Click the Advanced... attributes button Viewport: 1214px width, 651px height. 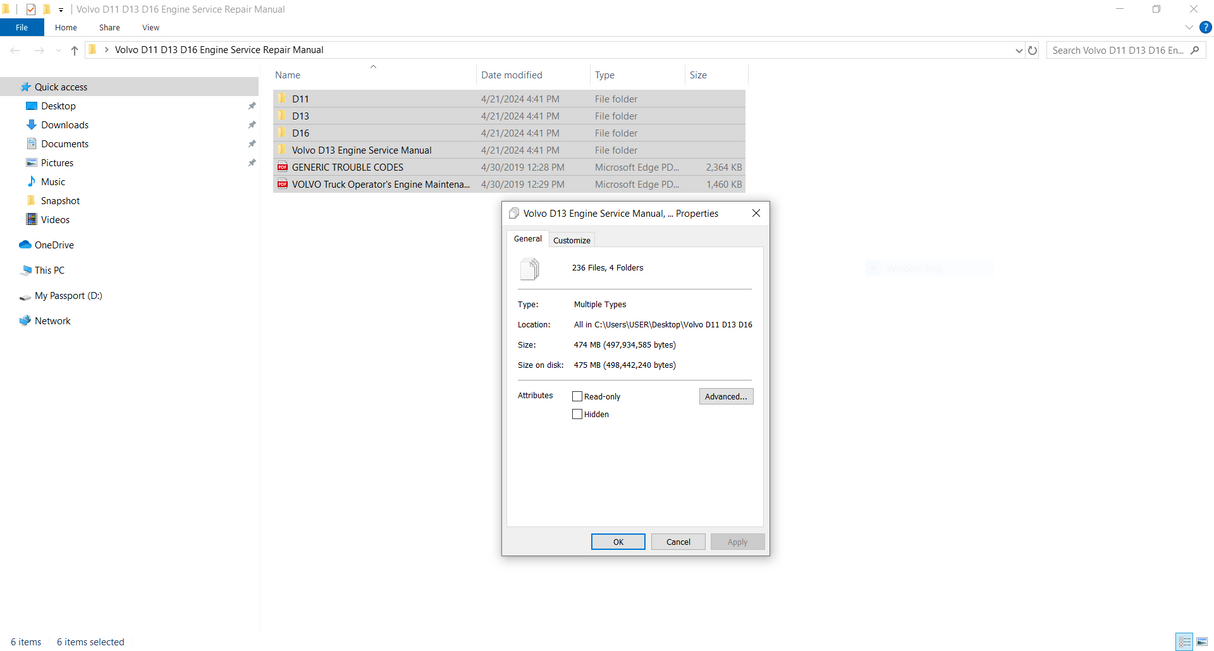(x=725, y=397)
